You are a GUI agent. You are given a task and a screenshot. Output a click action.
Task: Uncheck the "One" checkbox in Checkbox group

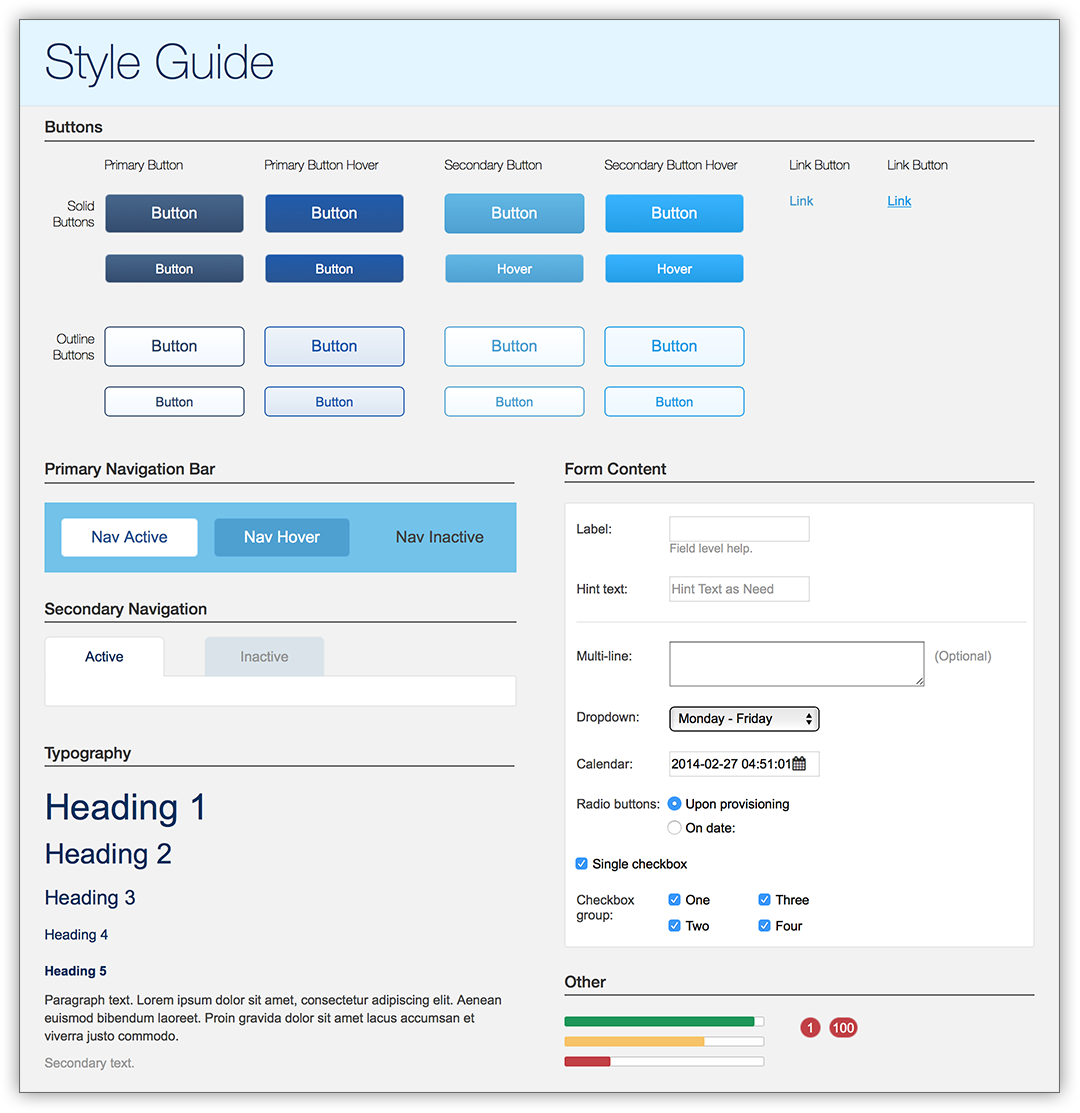pyautogui.click(x=674, y=899)
